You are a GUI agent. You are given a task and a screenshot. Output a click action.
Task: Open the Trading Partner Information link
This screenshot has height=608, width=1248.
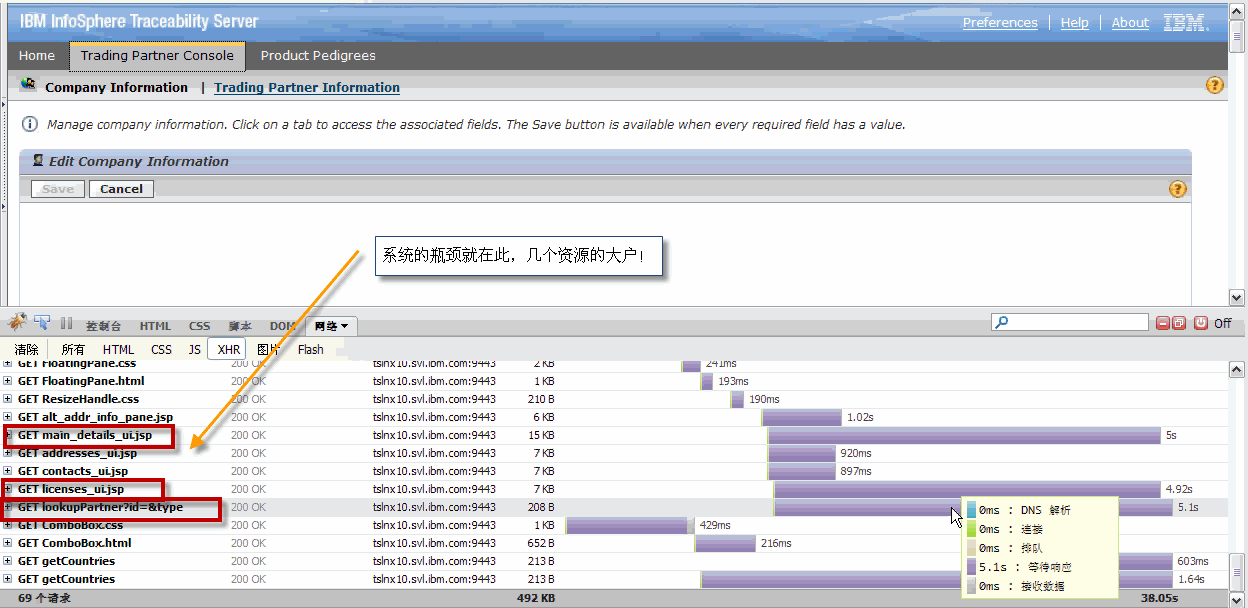coord(307,88)
